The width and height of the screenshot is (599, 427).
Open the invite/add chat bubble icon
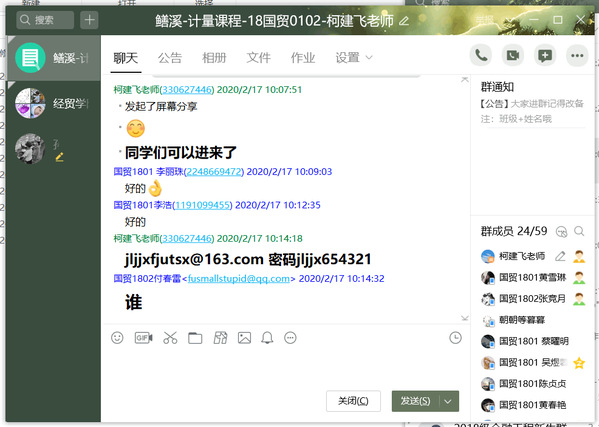coord(545,56)
